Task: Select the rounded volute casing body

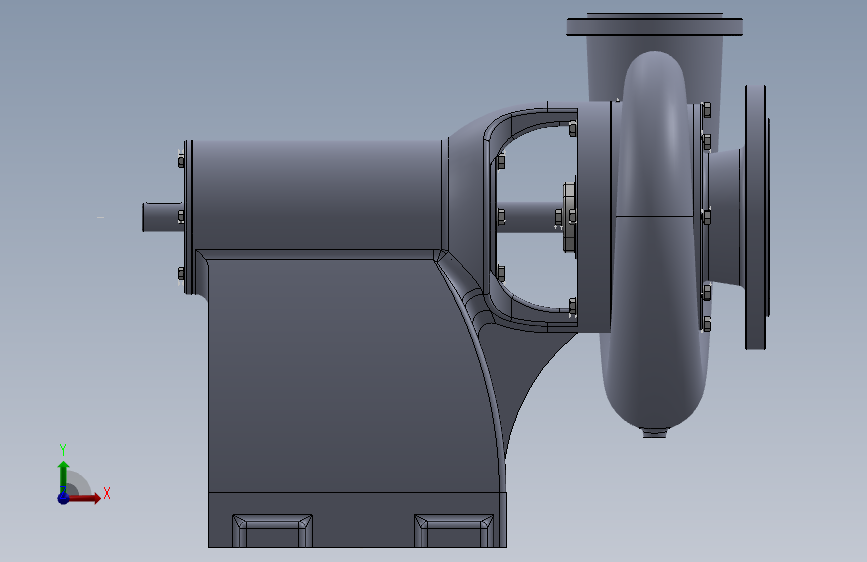Action: pyautogui.click(x=654, y=238)
